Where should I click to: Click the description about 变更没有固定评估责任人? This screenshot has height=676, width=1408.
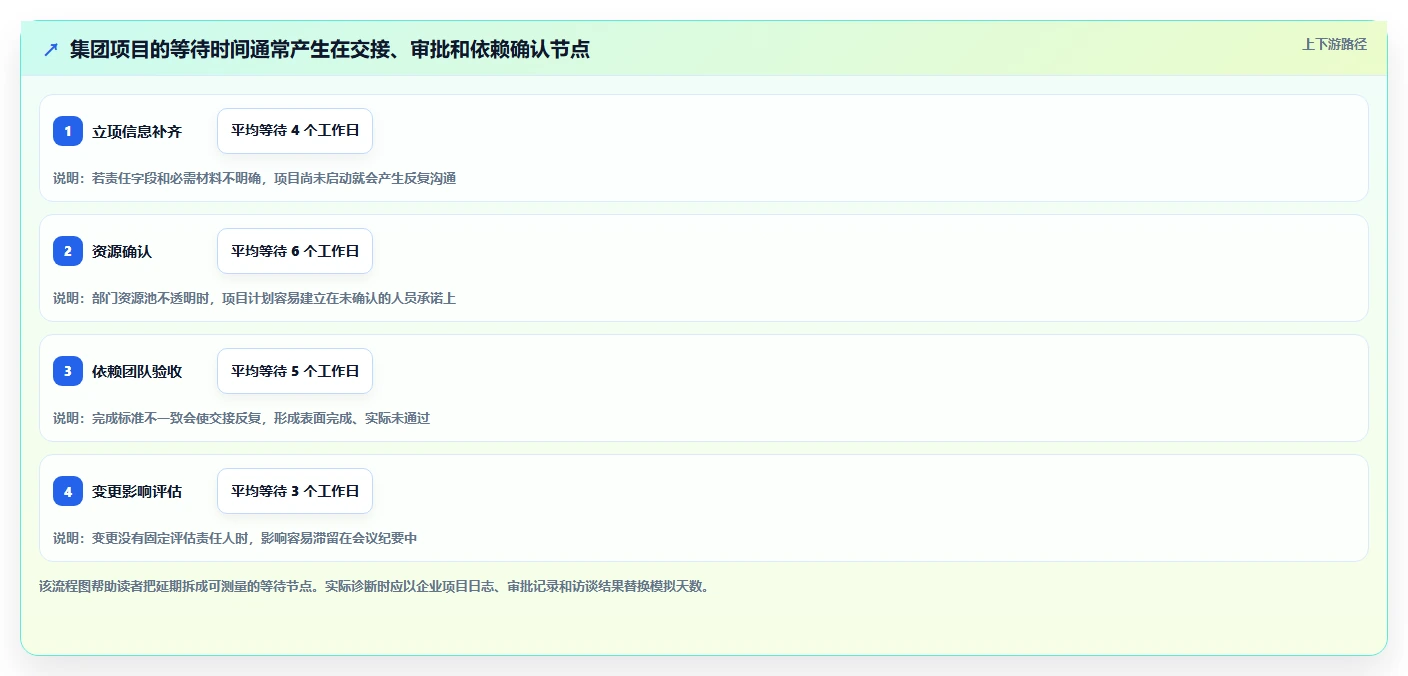click(235, 538)
